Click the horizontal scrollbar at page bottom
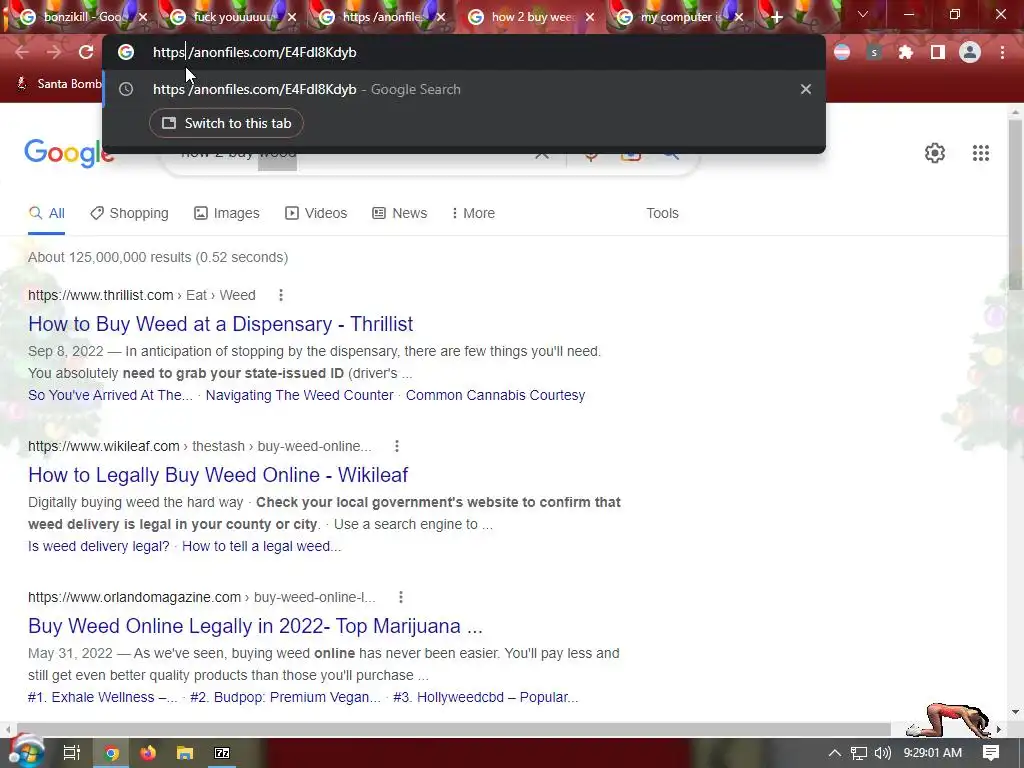1024x768 pixels. tap(453, 729)
